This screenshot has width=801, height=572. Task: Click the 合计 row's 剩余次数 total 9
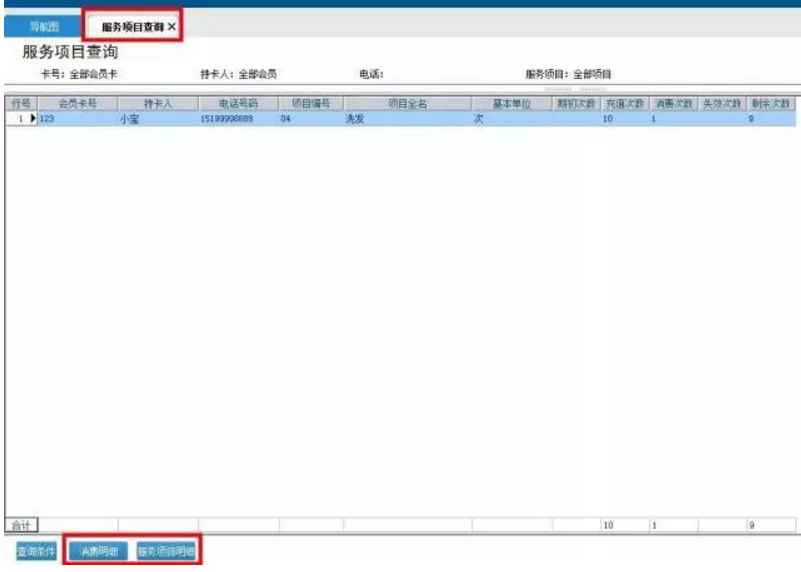(x=771, y=525)
